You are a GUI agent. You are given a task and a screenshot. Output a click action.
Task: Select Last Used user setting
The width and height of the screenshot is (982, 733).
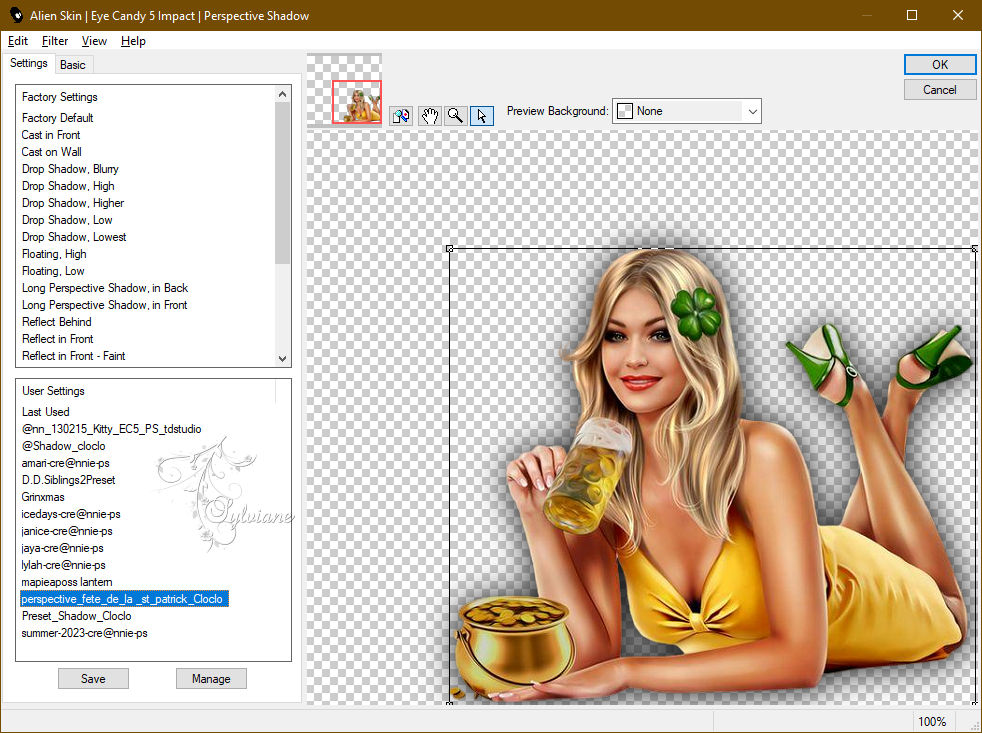pyautogui.click(x=45, y=412)
